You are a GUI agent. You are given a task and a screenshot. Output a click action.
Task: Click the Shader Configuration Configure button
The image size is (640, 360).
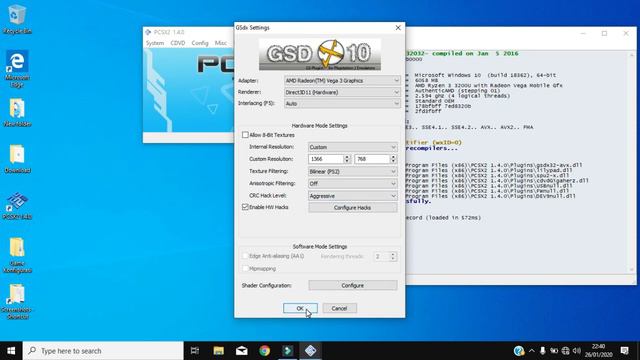[x=353, y=285]
